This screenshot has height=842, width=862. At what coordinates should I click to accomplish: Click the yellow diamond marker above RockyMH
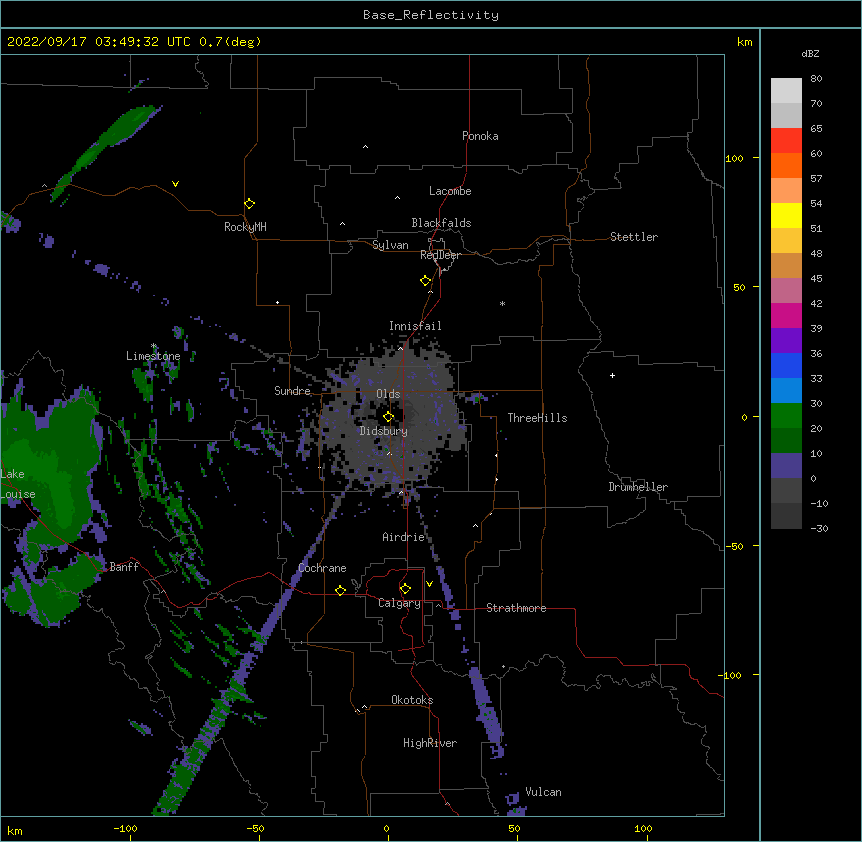coord(250,204)
